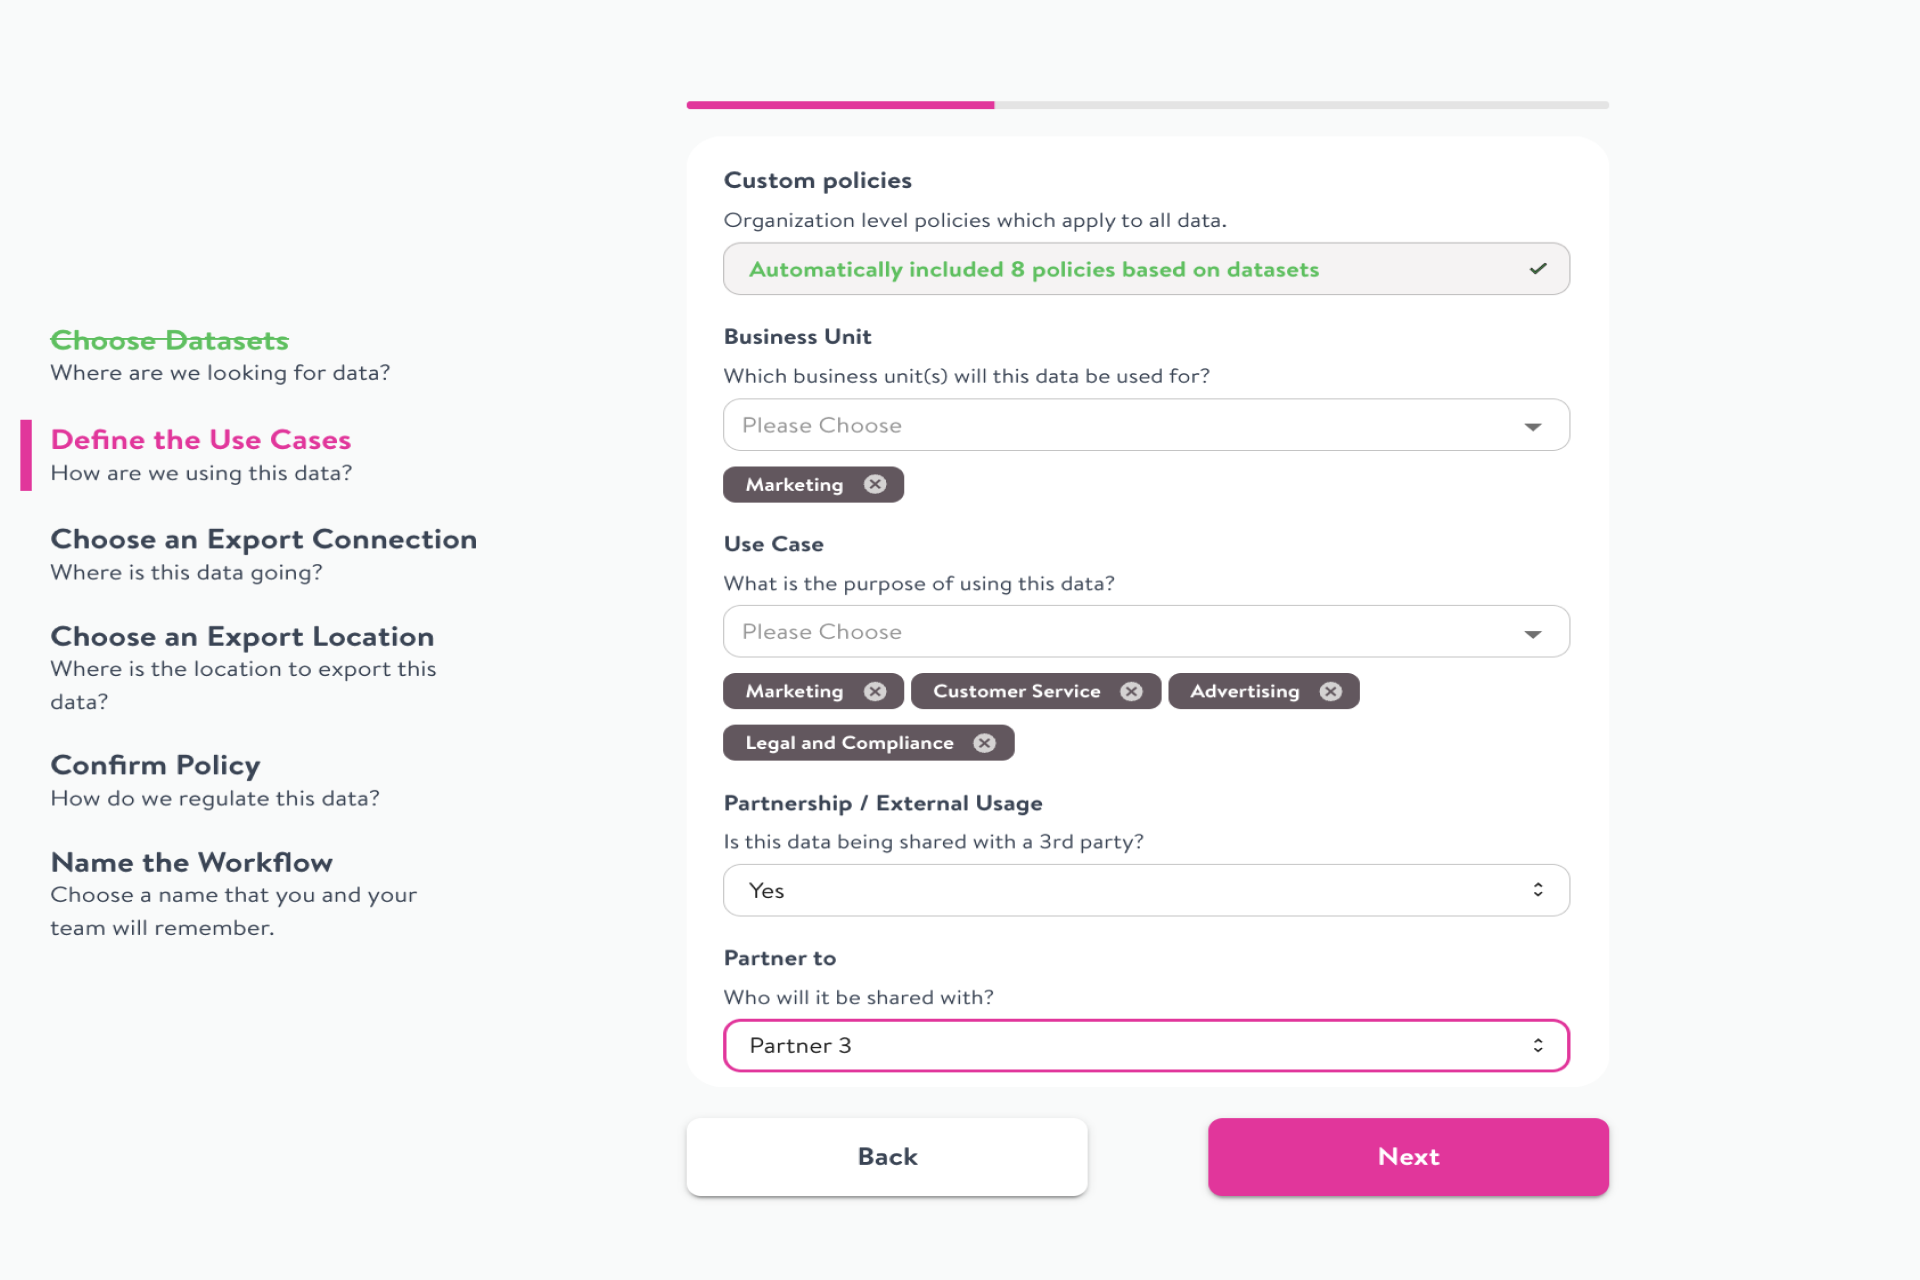Click the Back button
Image resolution: width=1920 pixels, height=1280 pixels.
click(x=887, y=1157)
